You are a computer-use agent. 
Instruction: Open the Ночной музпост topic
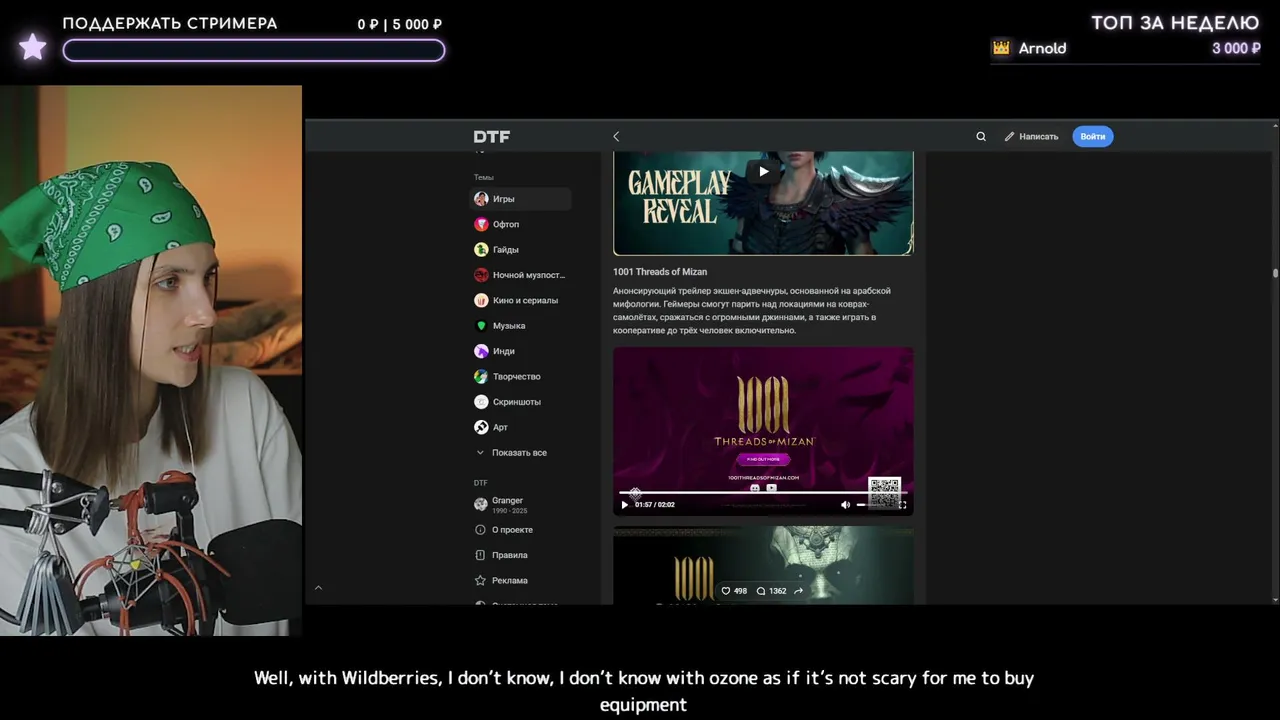pyautogui.click(x=521, y=275)
